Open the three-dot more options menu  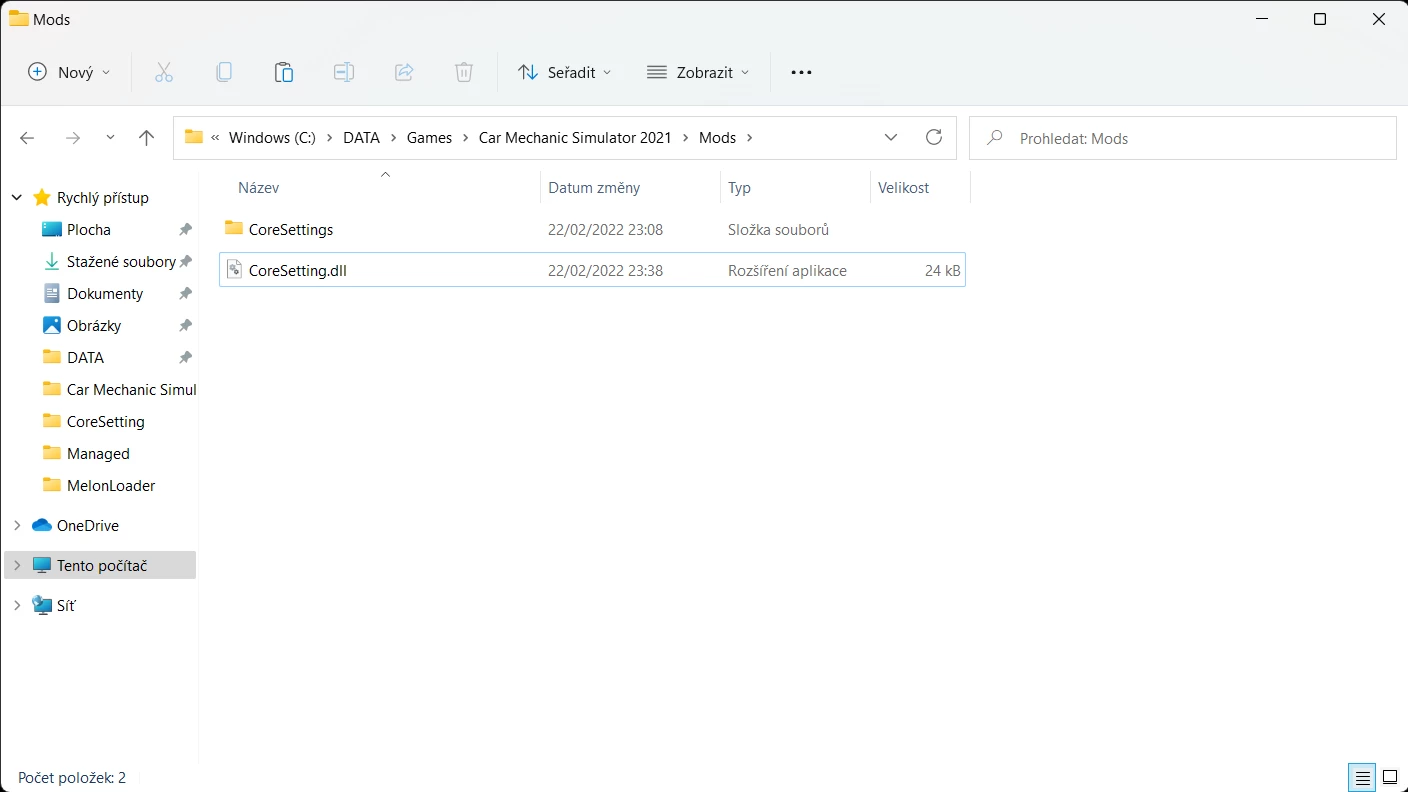click(x=801, y=72)
